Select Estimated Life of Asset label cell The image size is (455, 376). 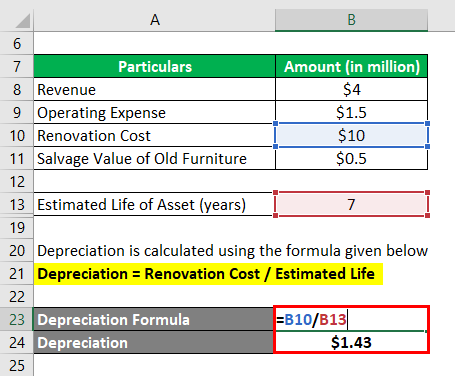[x=155, y=204]
